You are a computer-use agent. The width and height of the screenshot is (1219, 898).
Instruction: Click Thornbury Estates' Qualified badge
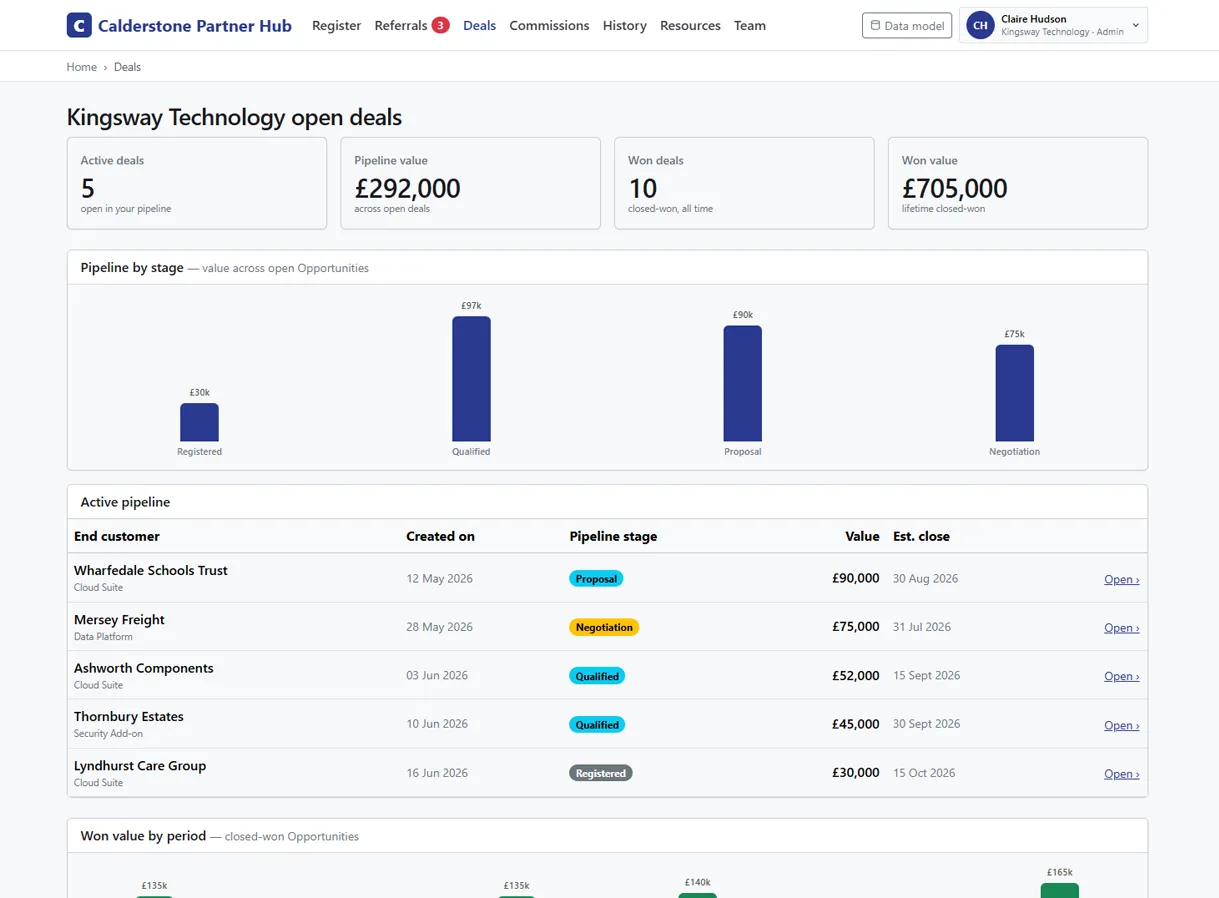point(597,725)
